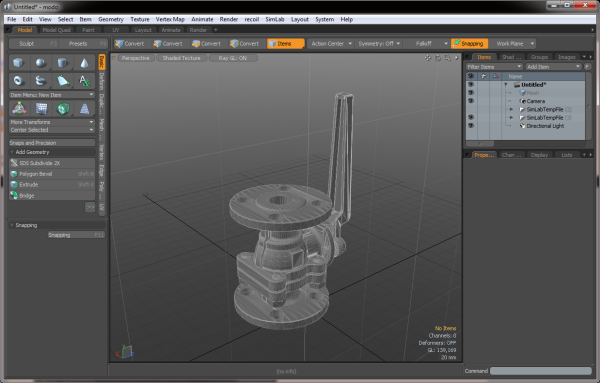Toggle visibility of the Camera item
The height and width of the screenshot is (383, 600).
471,101
